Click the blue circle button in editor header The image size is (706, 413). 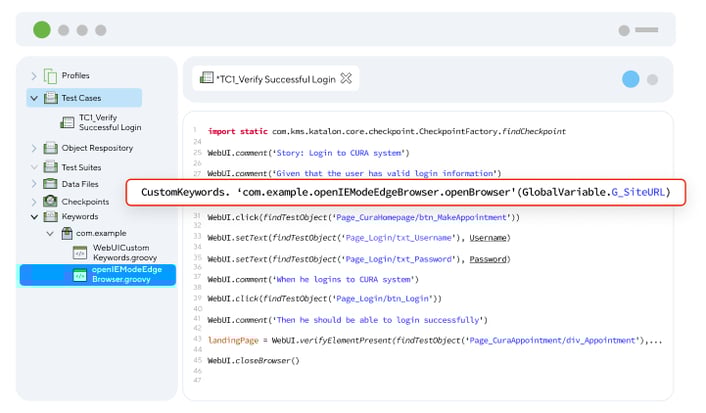pyautogui.click(x=630, y=79)
